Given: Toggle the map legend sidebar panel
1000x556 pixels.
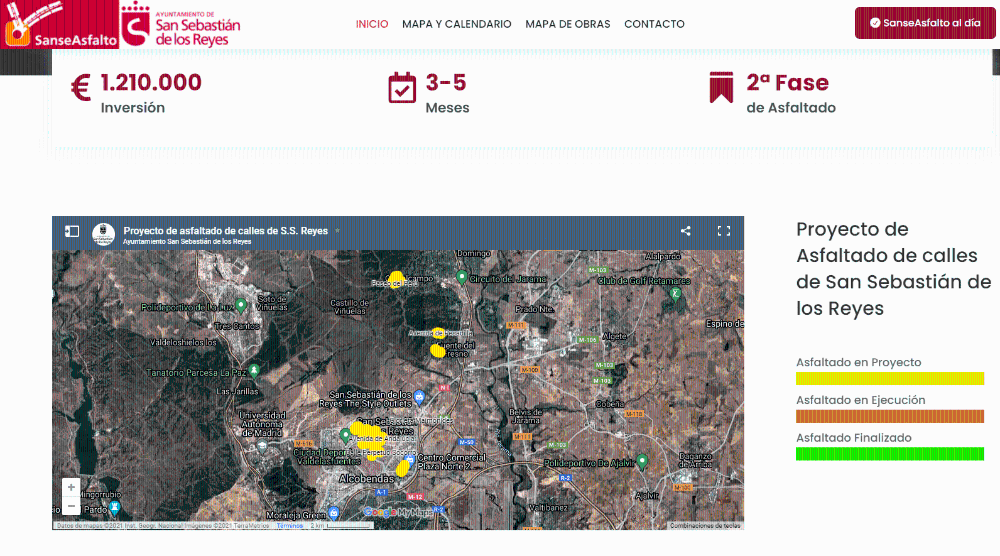Looking at the screenshot, I should click(x=72, y=231).
